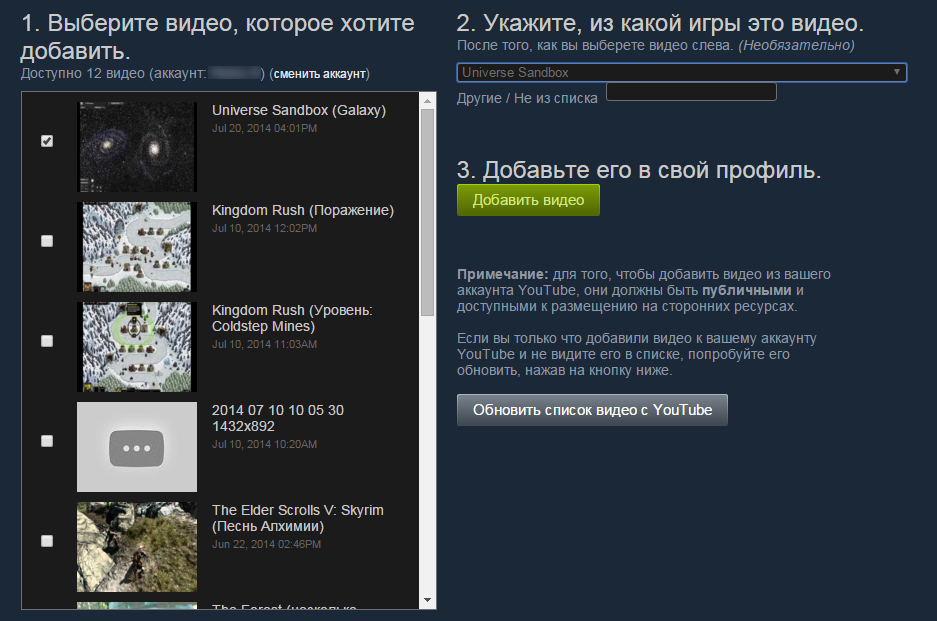Open the Kingdom Rush (Поражение) thumbnail
937x621 pixels.
137,247
